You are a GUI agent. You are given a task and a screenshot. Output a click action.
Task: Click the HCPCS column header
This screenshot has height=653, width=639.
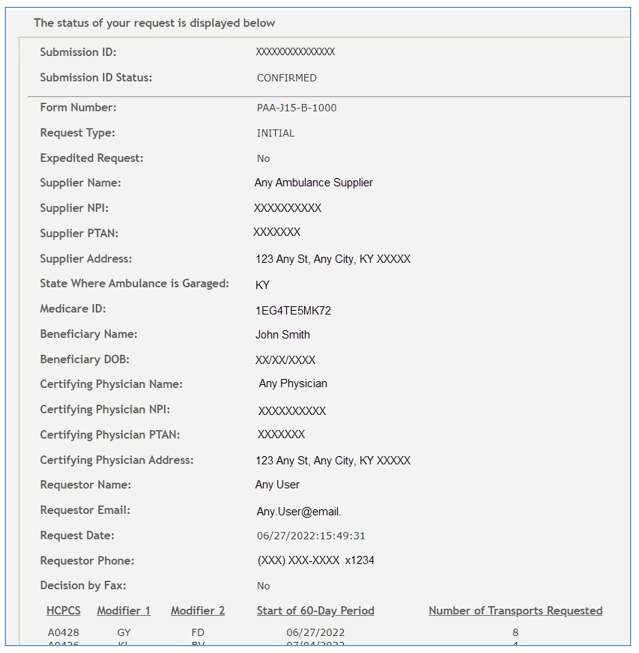point(63,611)
